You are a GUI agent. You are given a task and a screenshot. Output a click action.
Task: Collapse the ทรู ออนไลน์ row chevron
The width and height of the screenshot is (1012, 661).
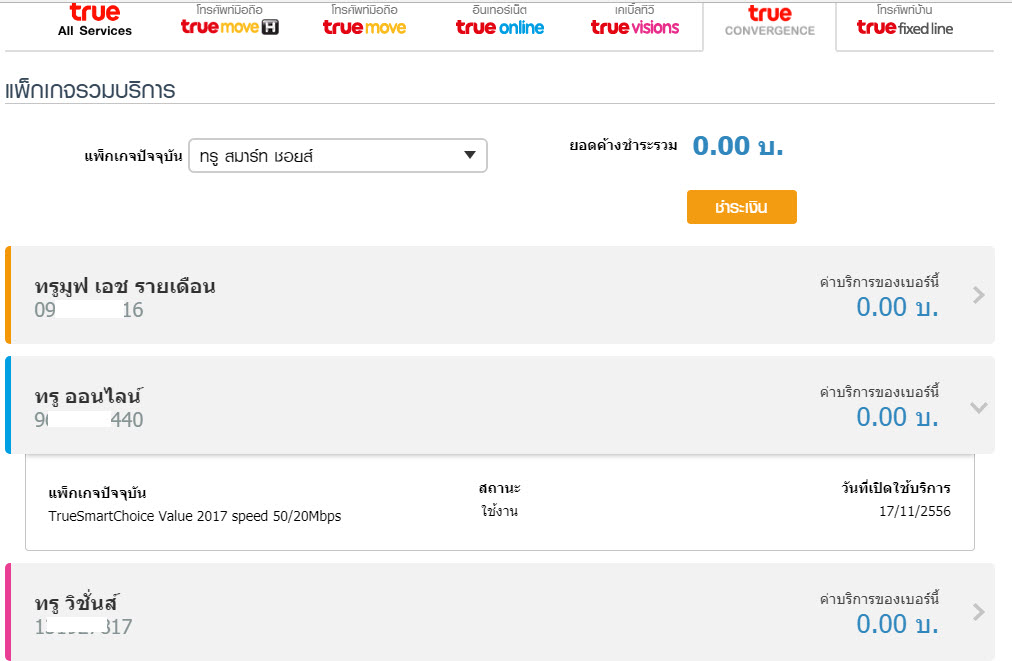978,407
